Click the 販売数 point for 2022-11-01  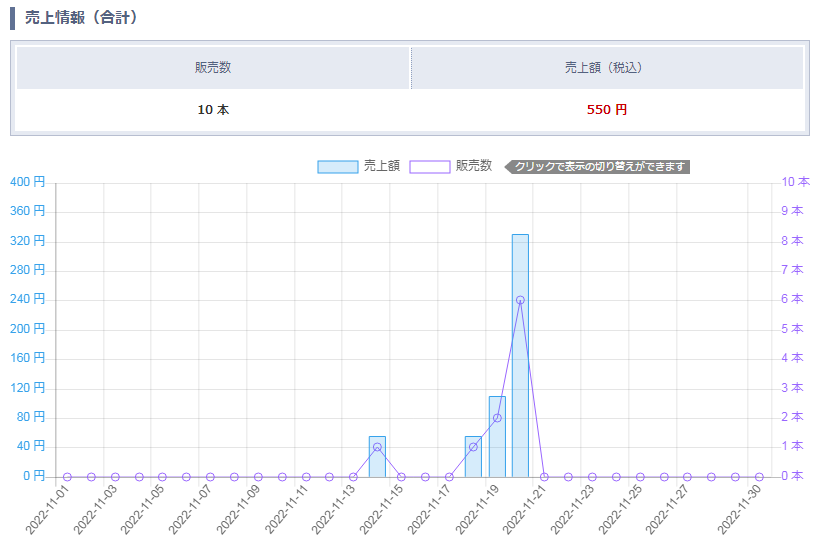[67, 477]
